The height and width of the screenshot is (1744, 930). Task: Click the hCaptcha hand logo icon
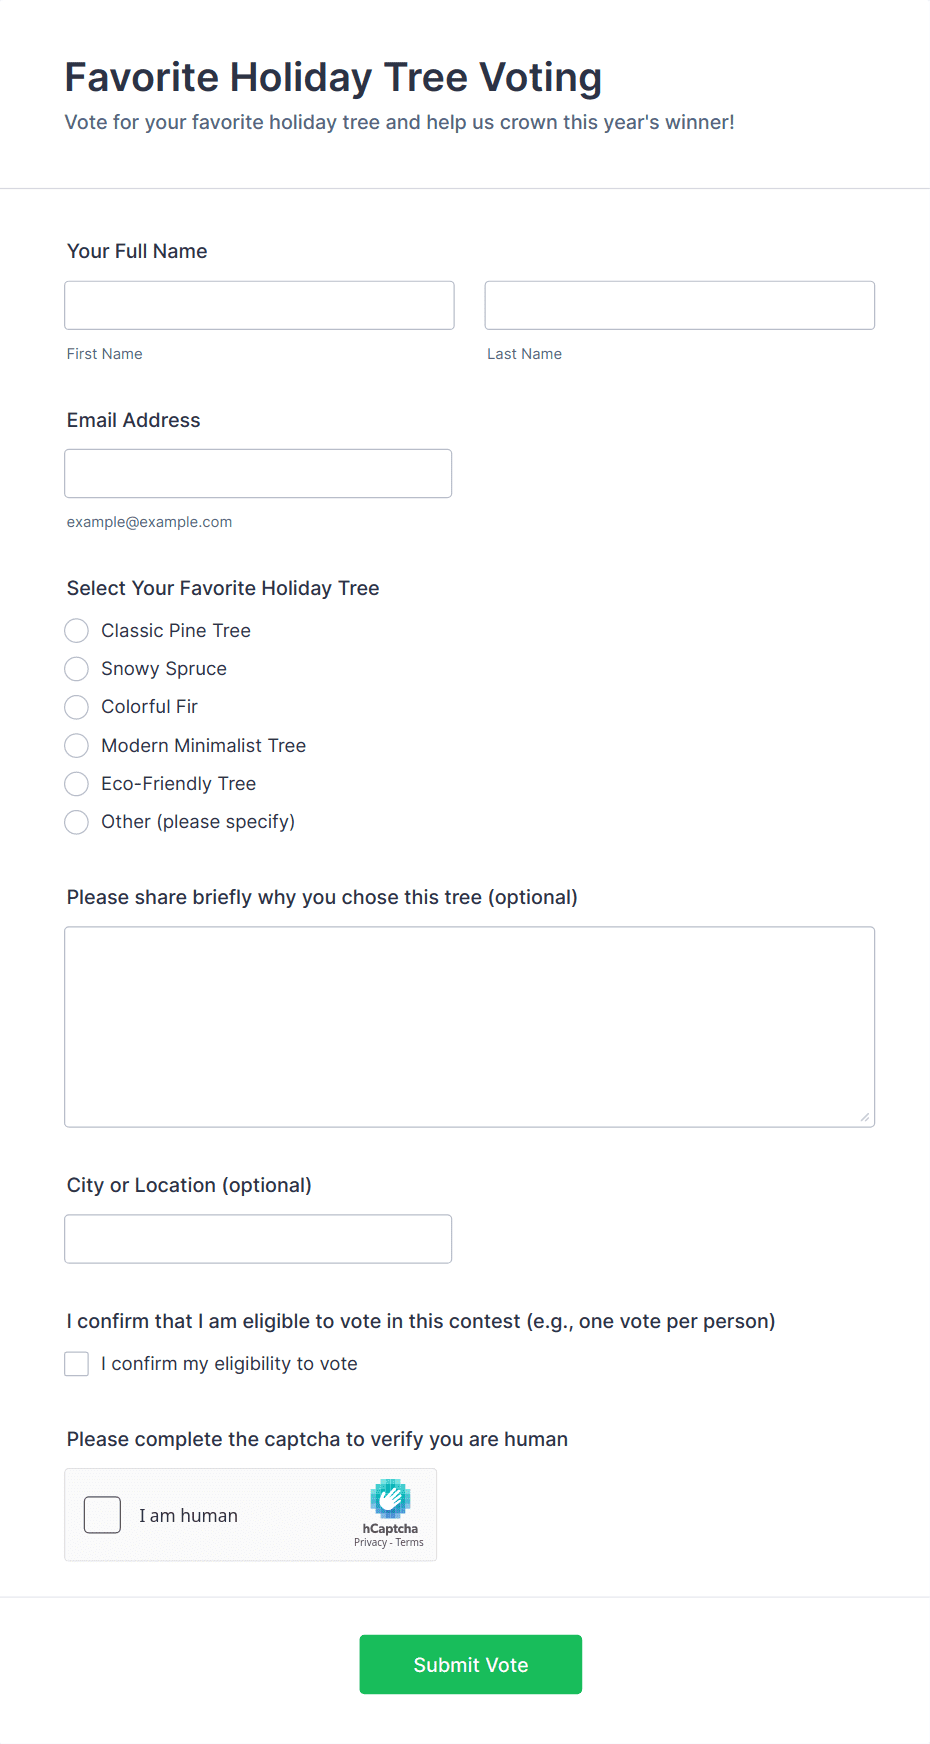(x=390, y=1503)
